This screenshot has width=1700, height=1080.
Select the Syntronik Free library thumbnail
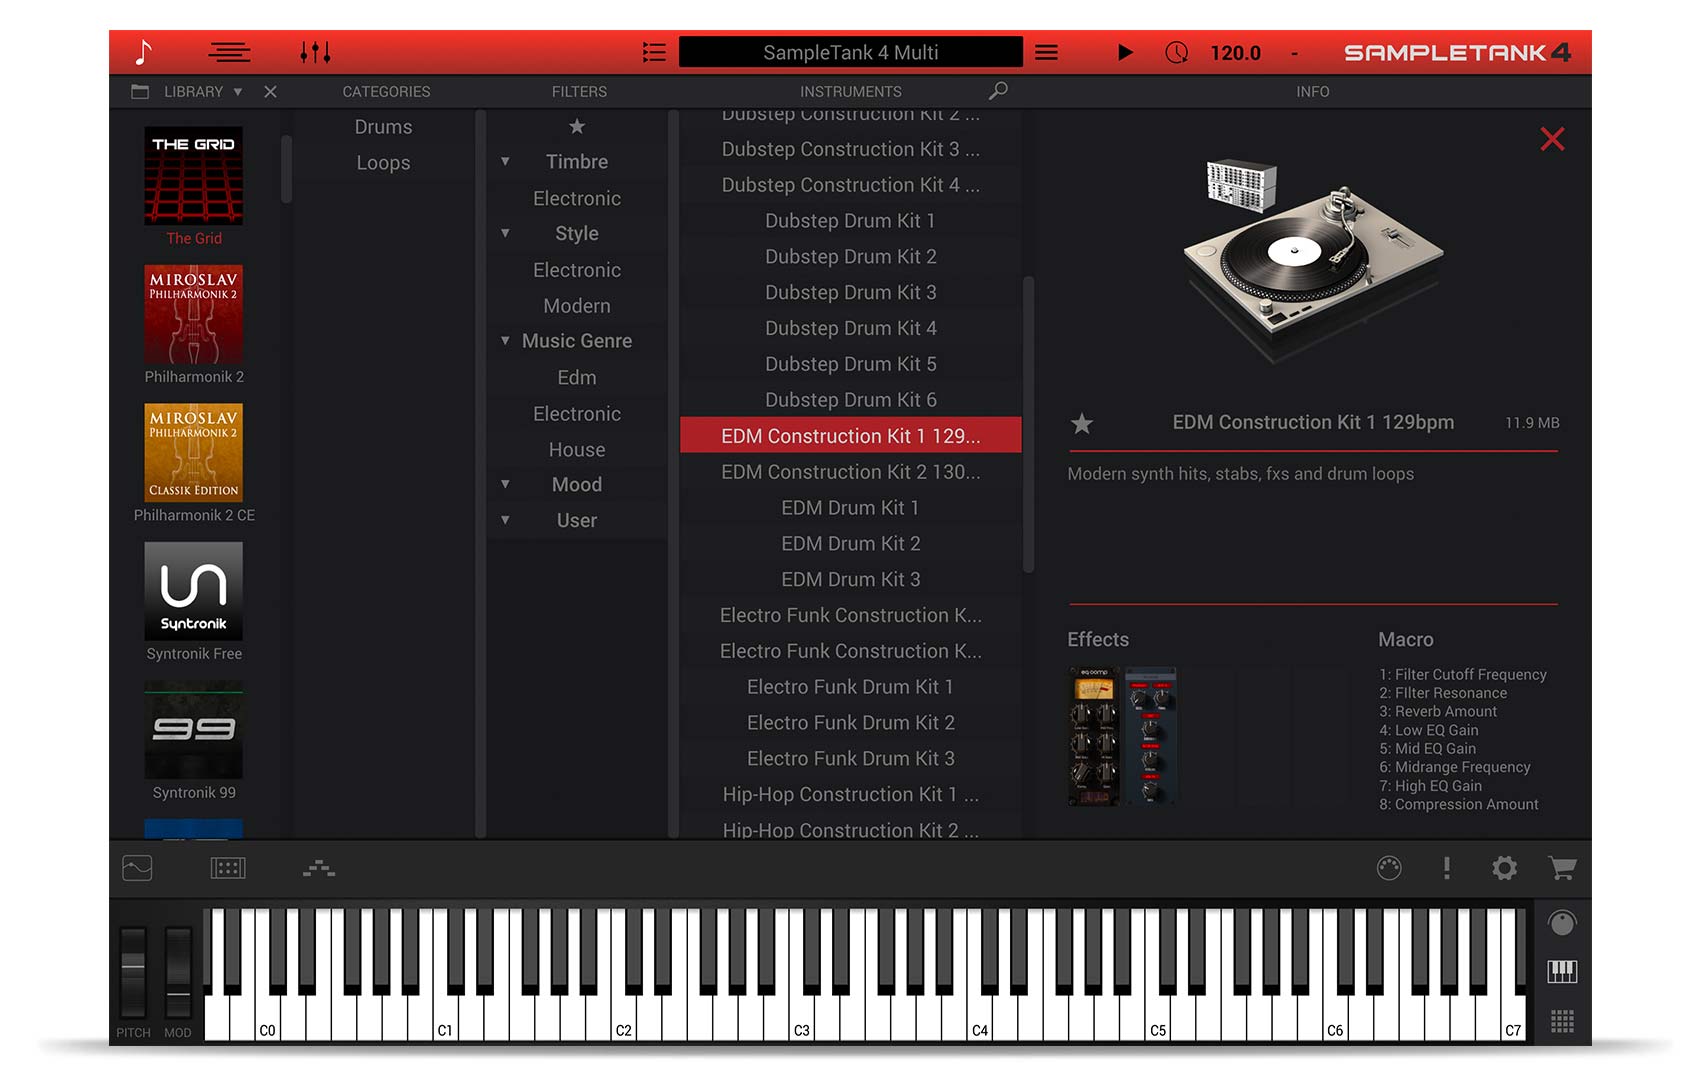pyautogui.click(x=194, y=591)
